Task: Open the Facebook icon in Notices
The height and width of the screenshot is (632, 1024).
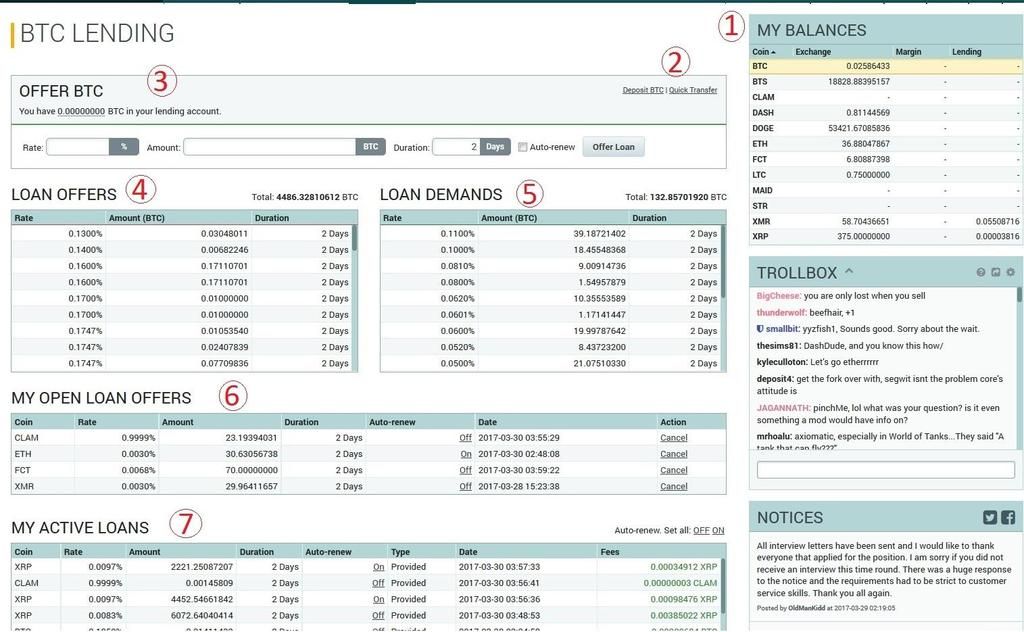Action: [x=1008, y=517]
